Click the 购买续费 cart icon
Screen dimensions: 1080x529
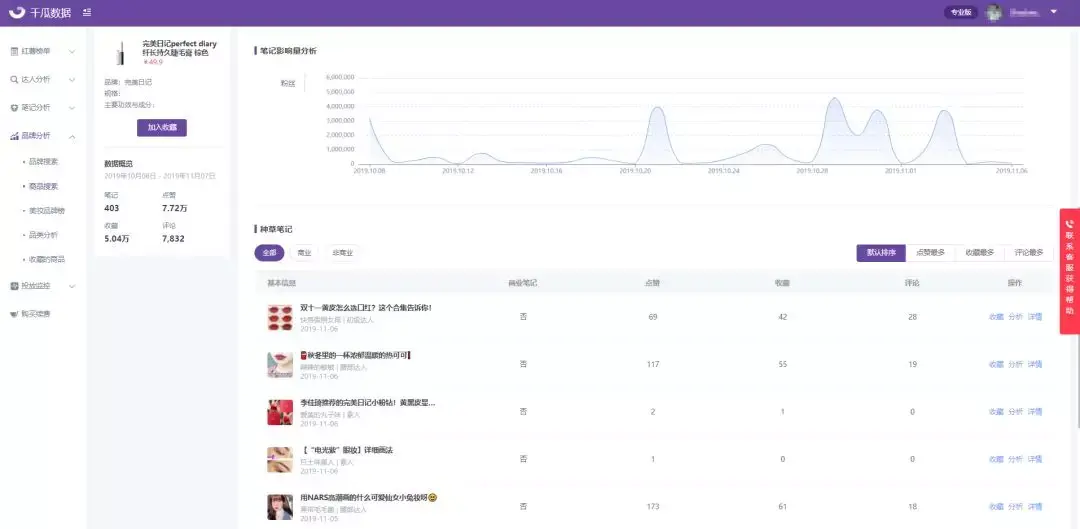pos(14,314)
